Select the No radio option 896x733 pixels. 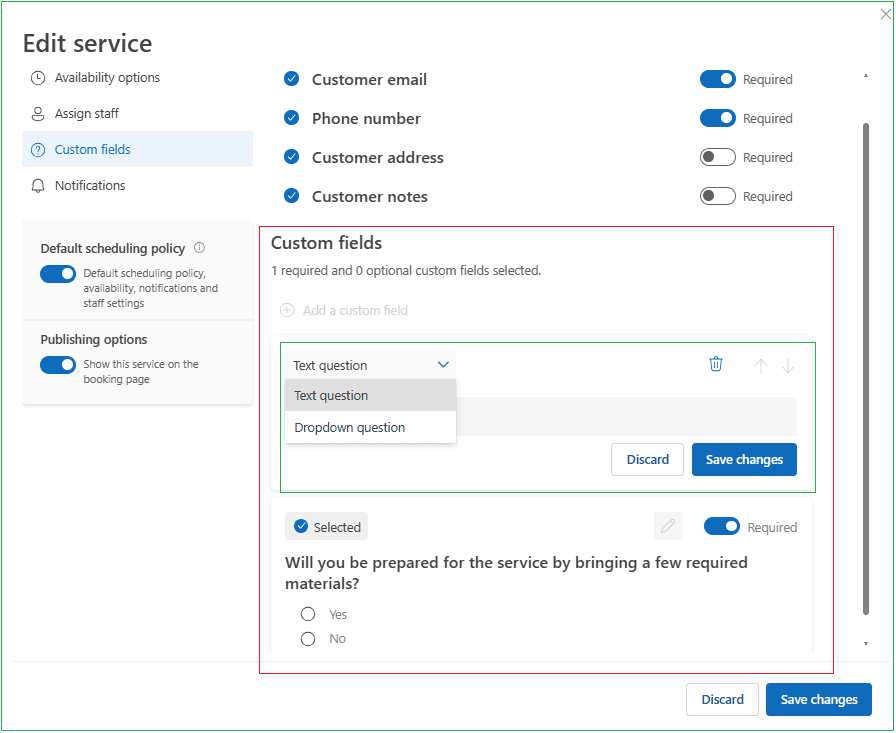click(x=308, y=639)
